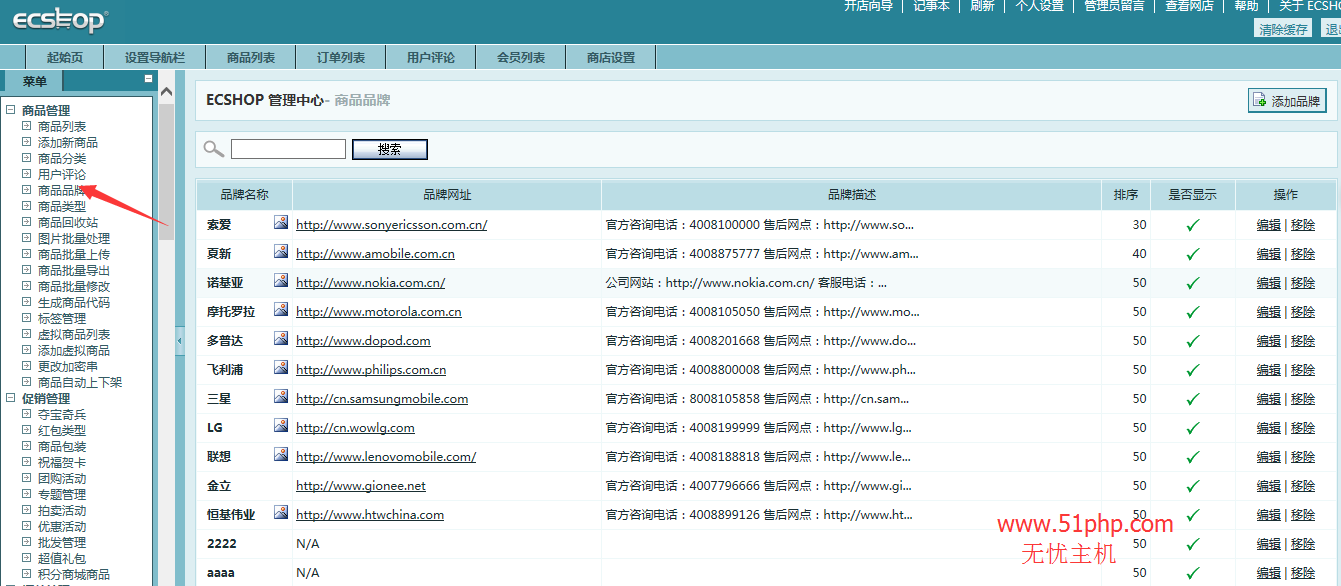Collapse the 商品管理 tree section
Viewport: 1341px width, 586px height.
pos(11,110)
